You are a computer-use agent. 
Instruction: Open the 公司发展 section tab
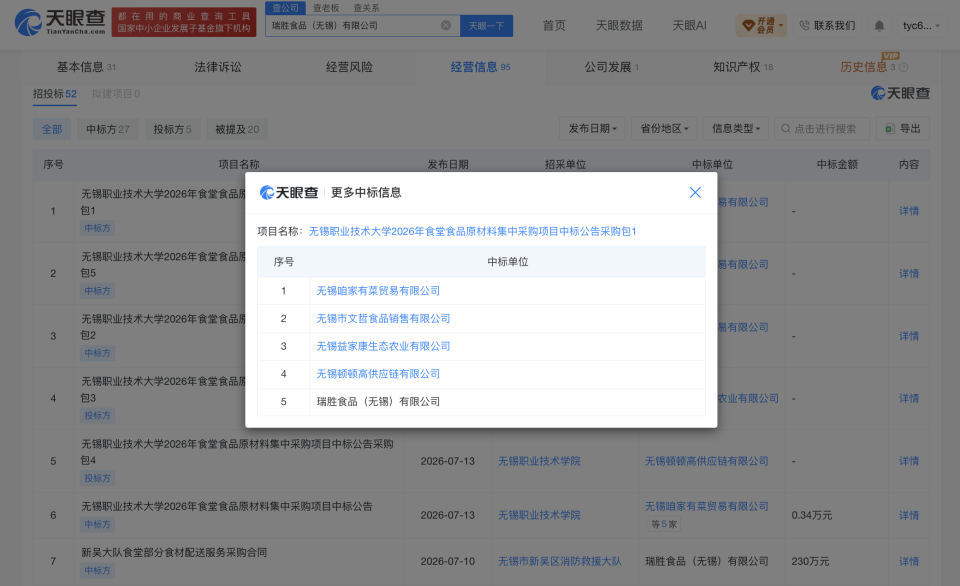pos(612,67)
